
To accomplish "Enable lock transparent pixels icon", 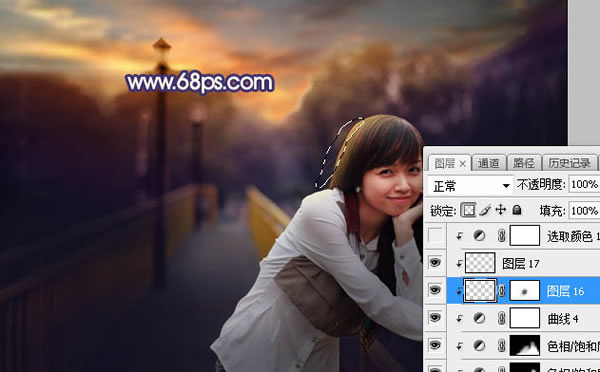I will click(x=468, y=210).
